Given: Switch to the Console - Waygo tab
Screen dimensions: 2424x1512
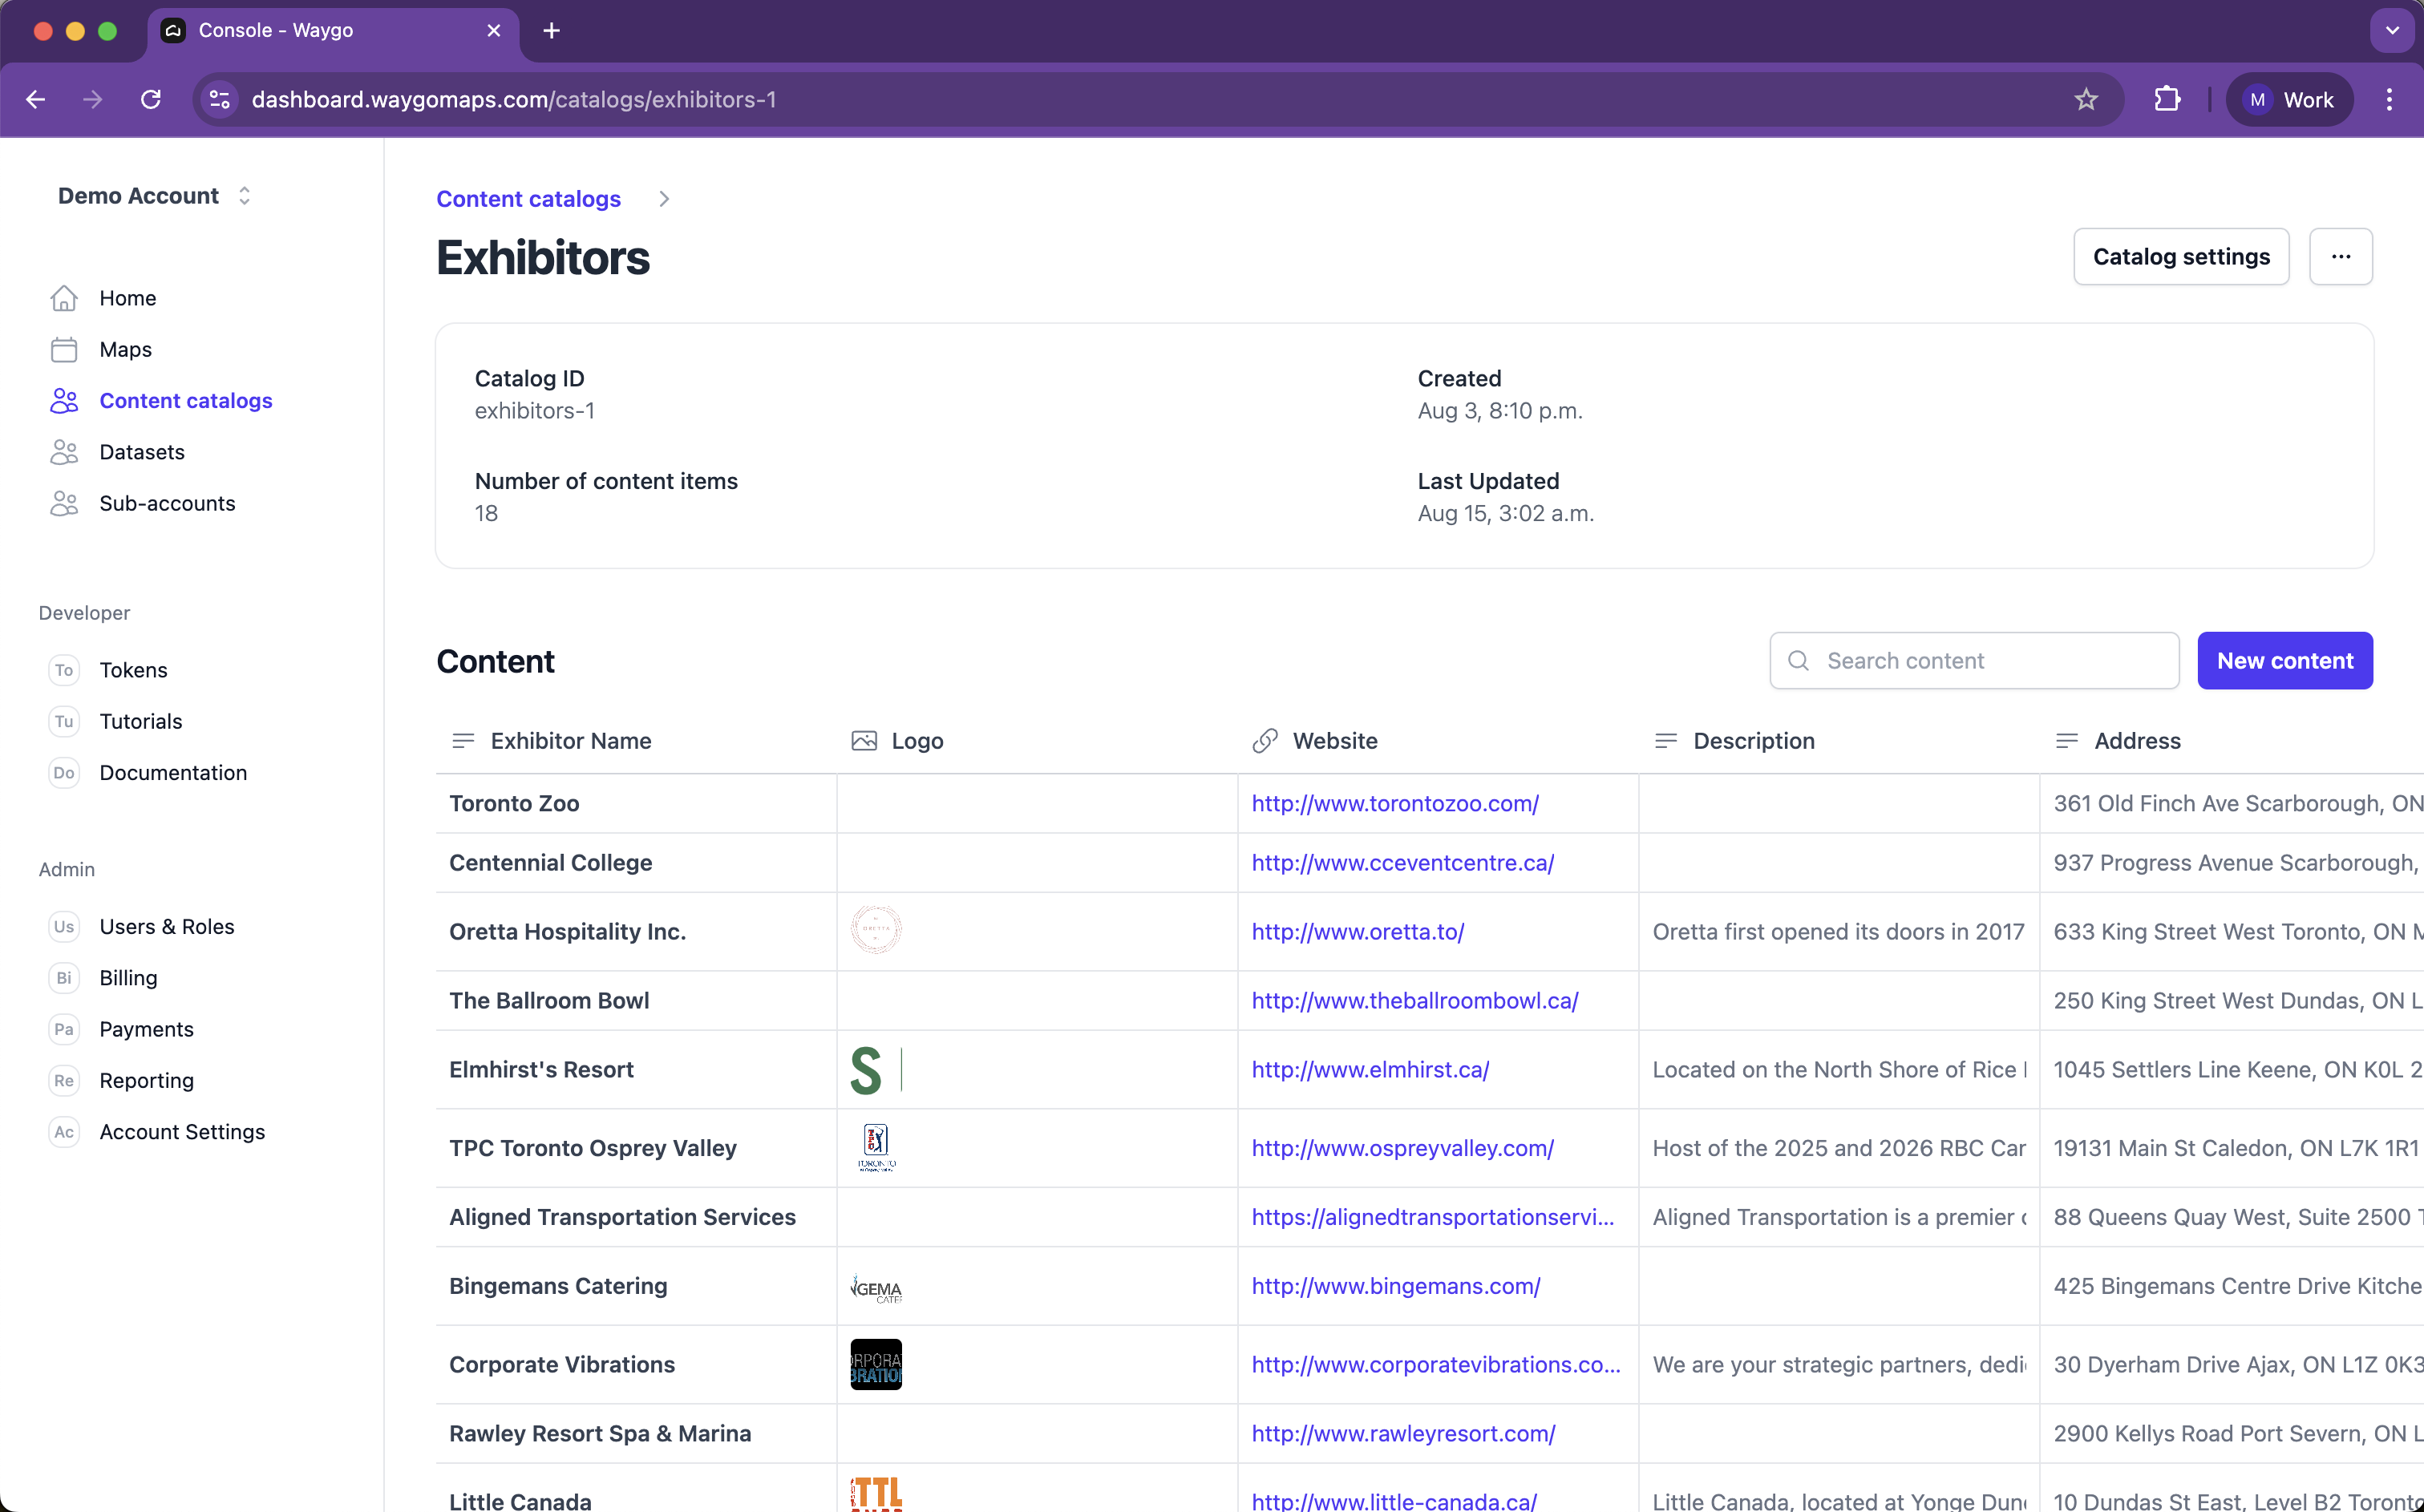Looking at the screenshot, I should (x=333, y=31).
